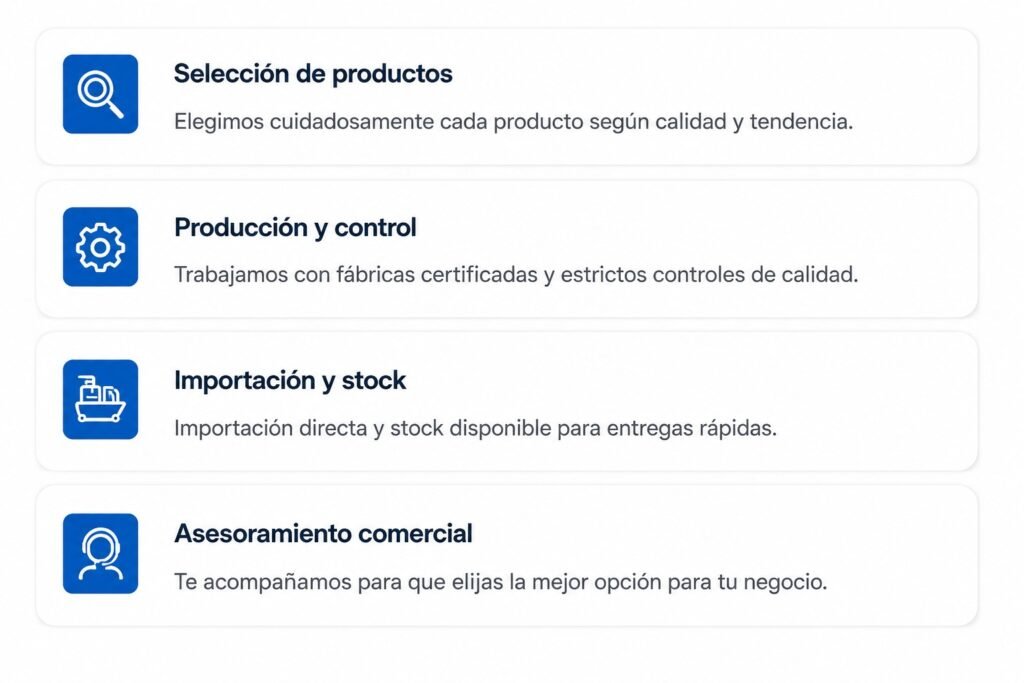
Task: Select the second card about production control
Action: click(x=507, y=249)
